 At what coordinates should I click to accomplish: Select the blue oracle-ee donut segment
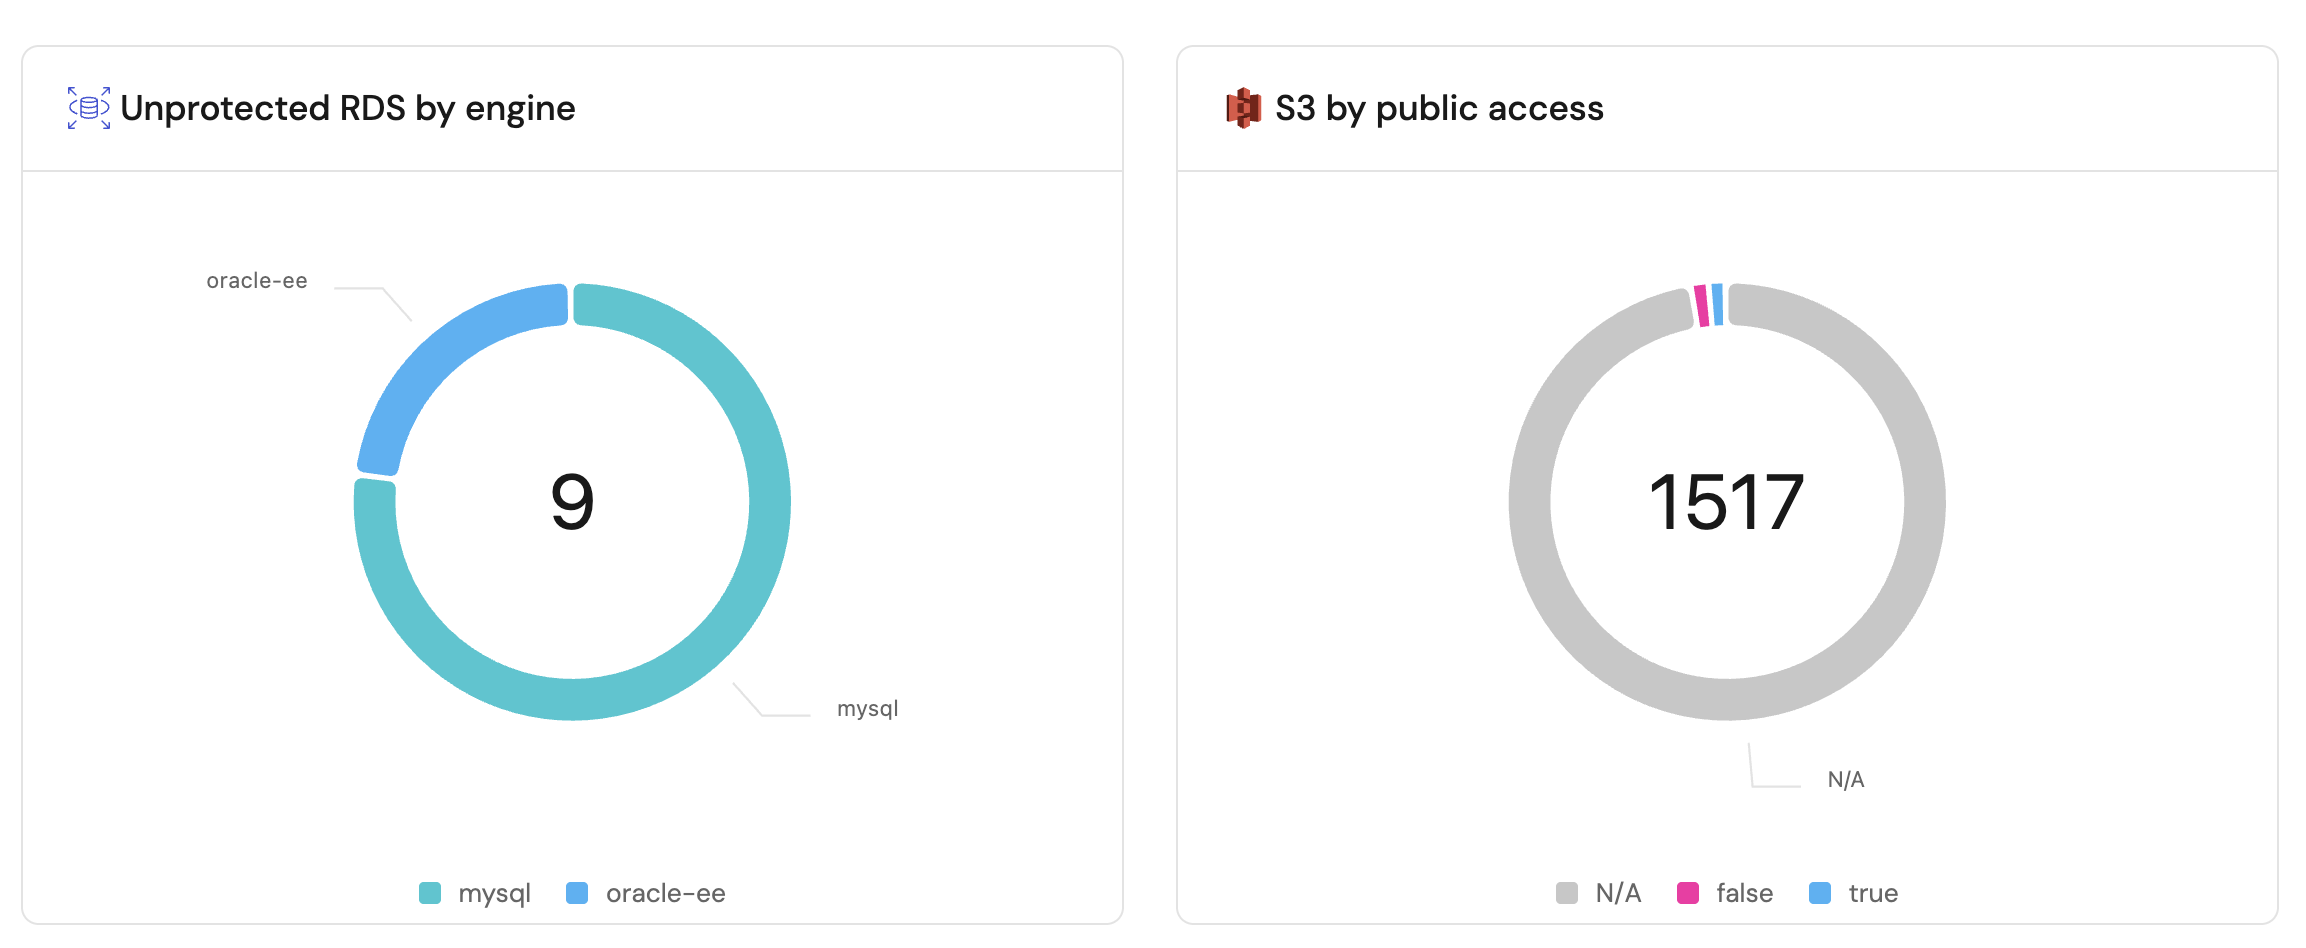click(440, 360)
